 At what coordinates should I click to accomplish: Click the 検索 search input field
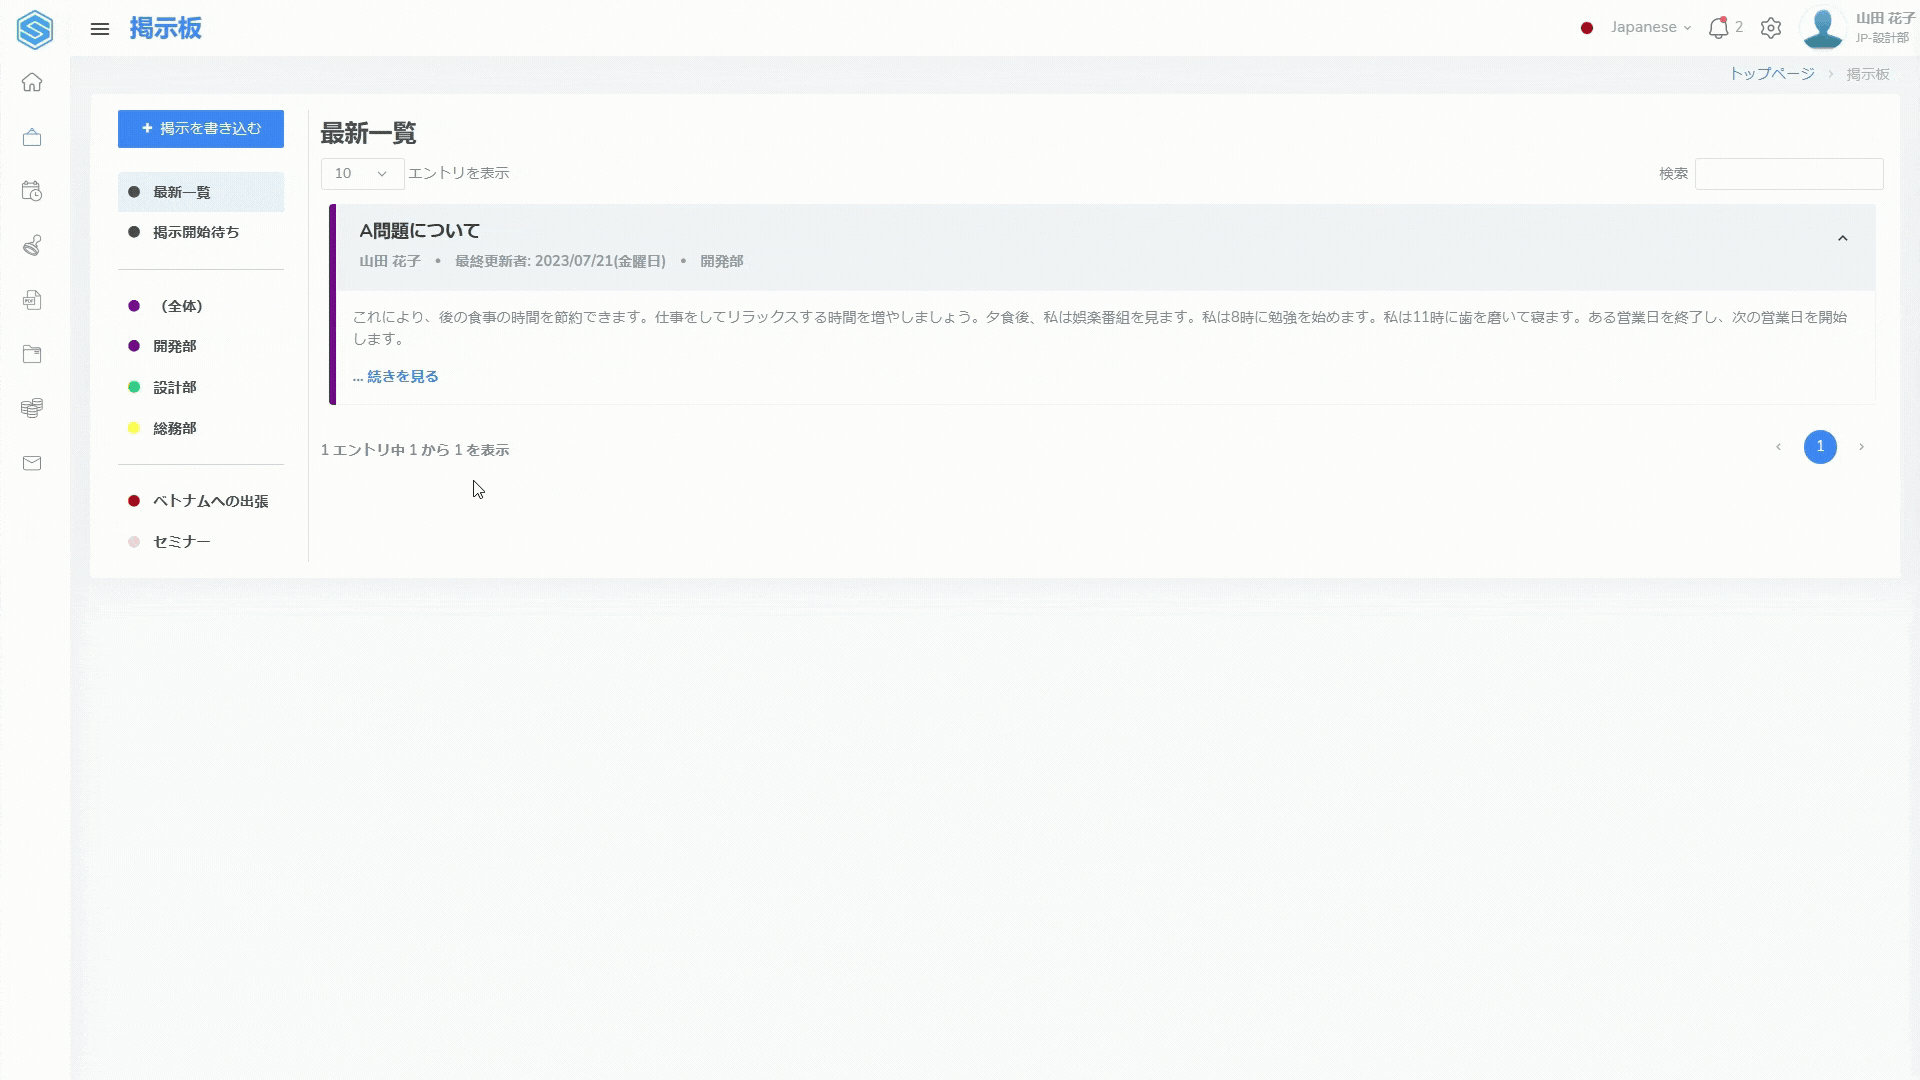[x=1788, y=174]
